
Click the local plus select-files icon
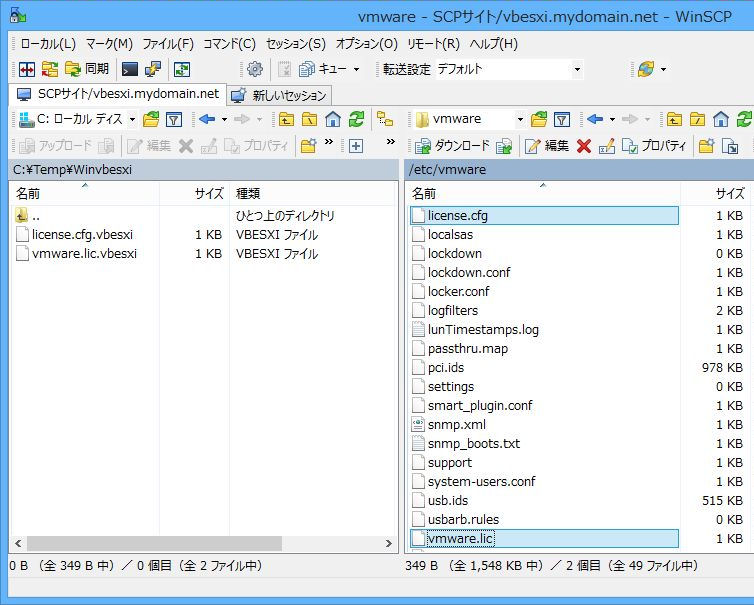(x=355, y=146)
